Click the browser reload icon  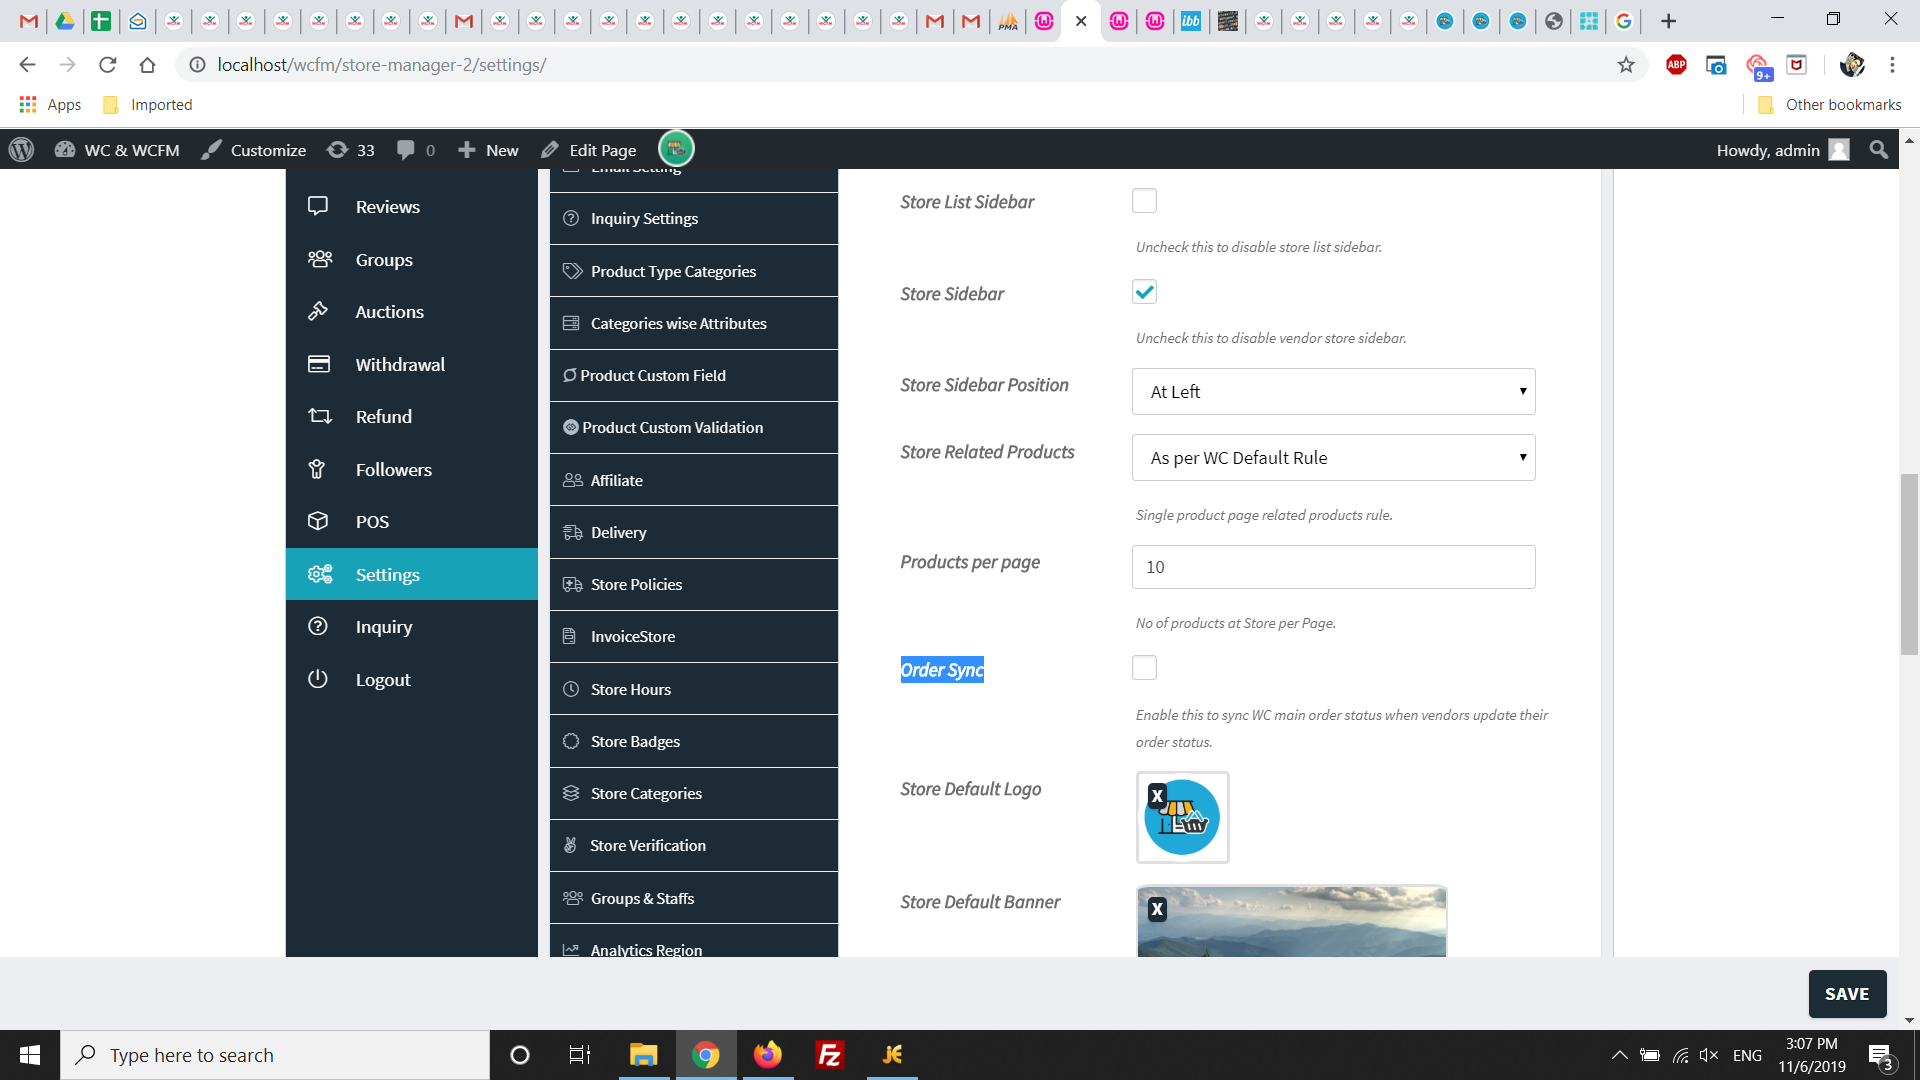click(108, 65)
